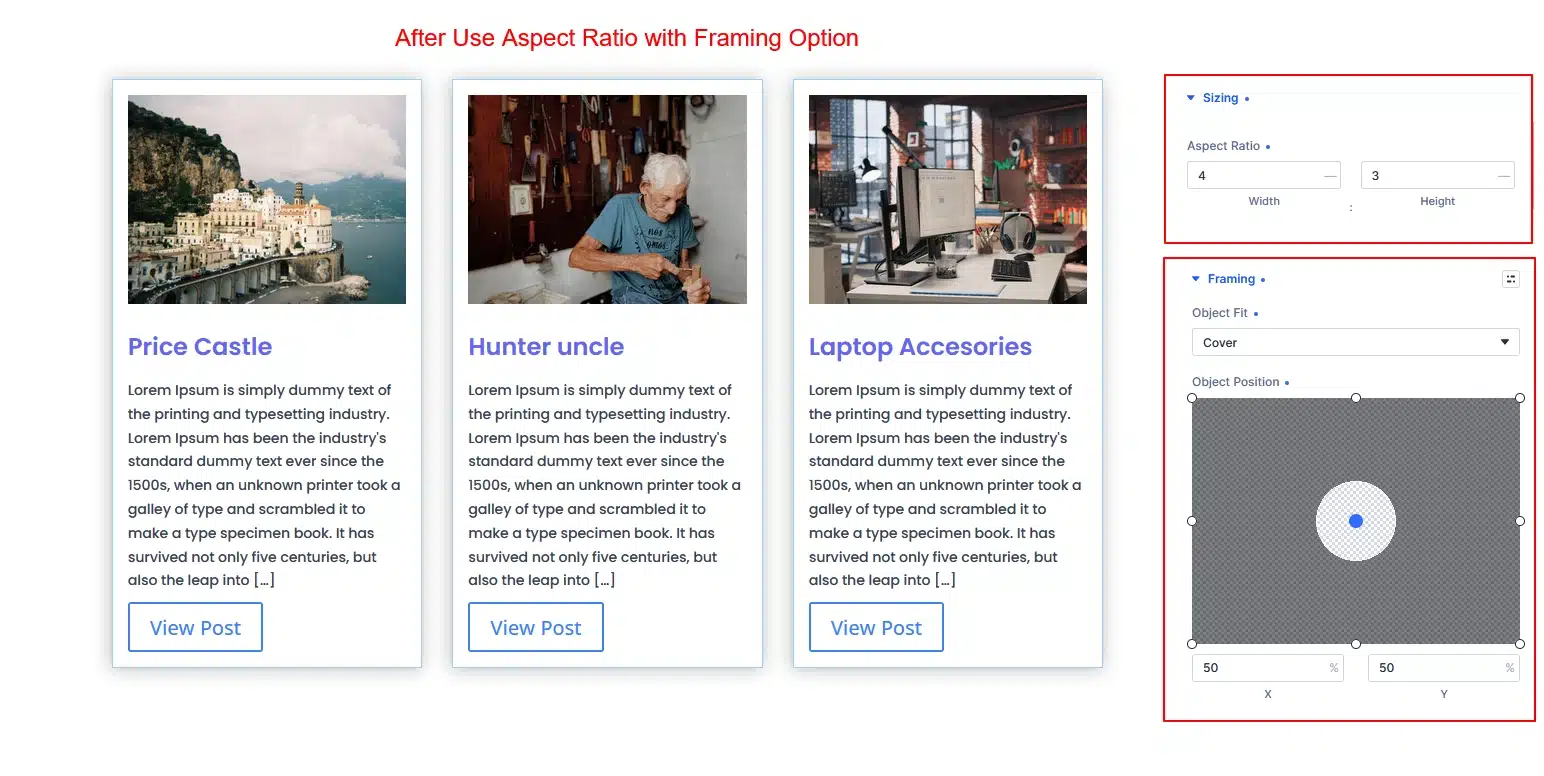Select the bottom-right object position handle
This screenshot has width=1544, height=776.
pyautogui.click(x=1520, y=644)
